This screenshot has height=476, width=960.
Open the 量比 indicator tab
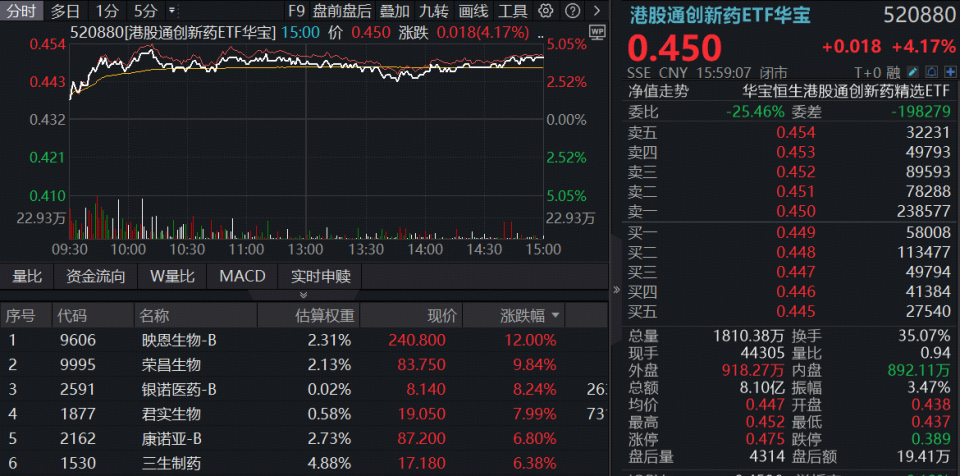[27, 276]
